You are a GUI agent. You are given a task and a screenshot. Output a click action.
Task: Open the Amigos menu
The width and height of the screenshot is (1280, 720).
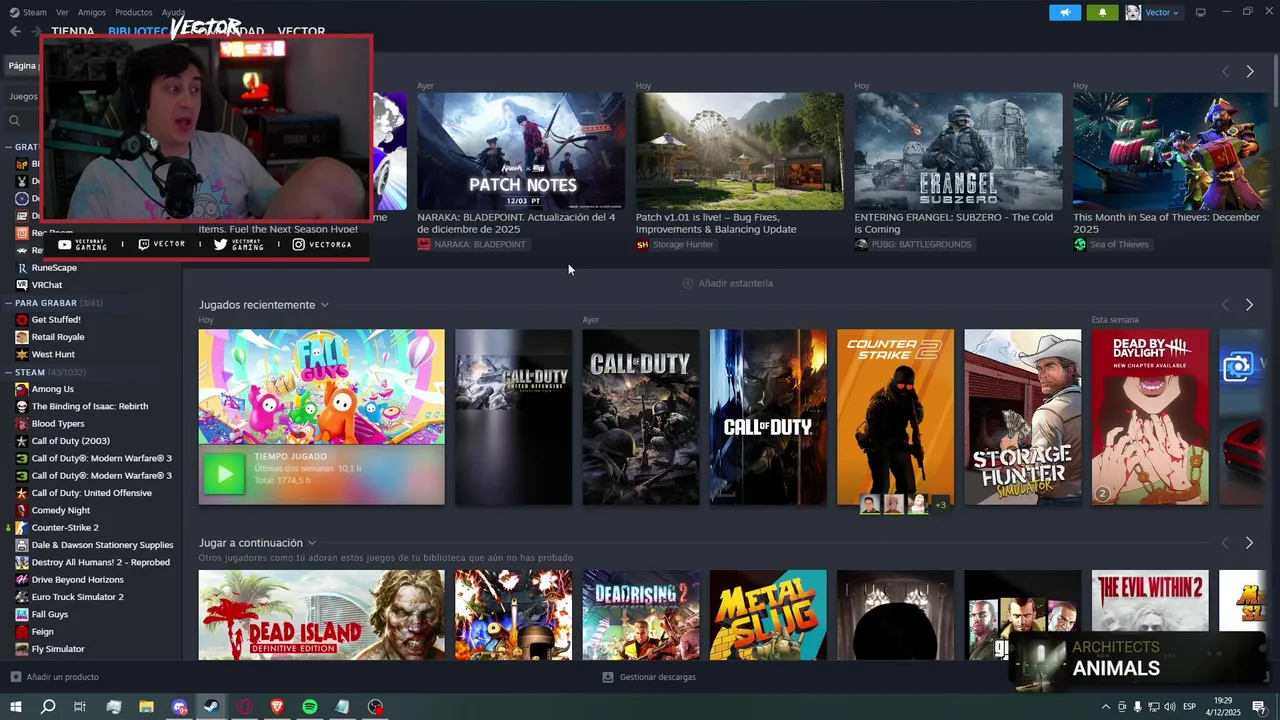click(x=92, y=12)
